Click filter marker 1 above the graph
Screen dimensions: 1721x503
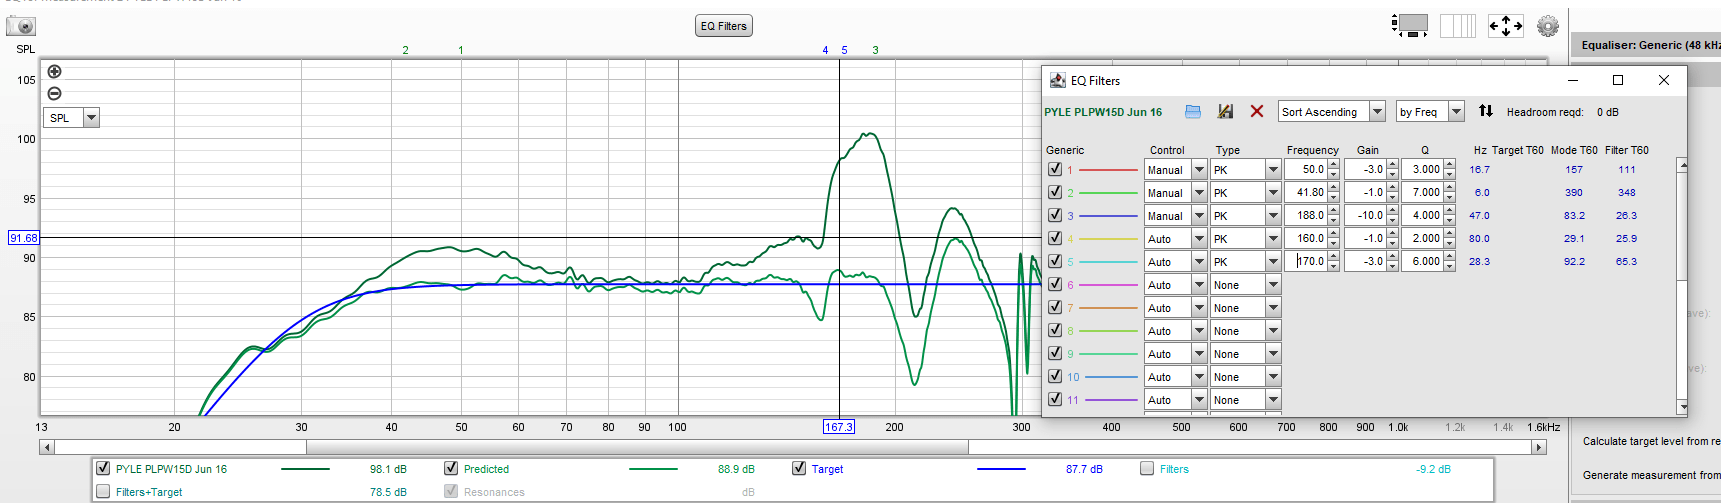pyautogui.click(x=460, y=50)
